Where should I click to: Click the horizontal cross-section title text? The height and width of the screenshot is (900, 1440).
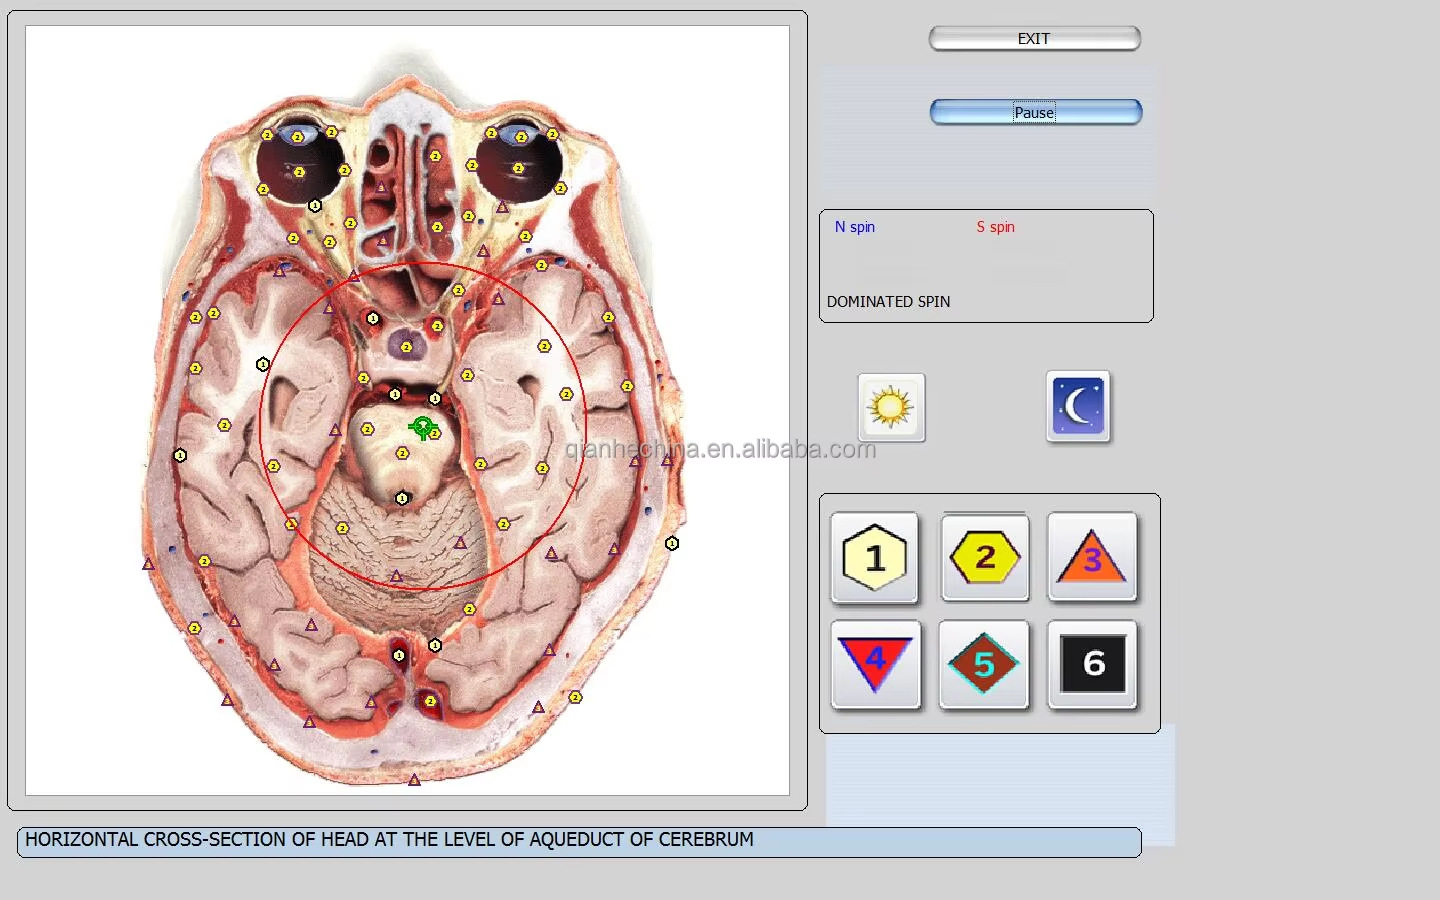(x=389, y=840)
